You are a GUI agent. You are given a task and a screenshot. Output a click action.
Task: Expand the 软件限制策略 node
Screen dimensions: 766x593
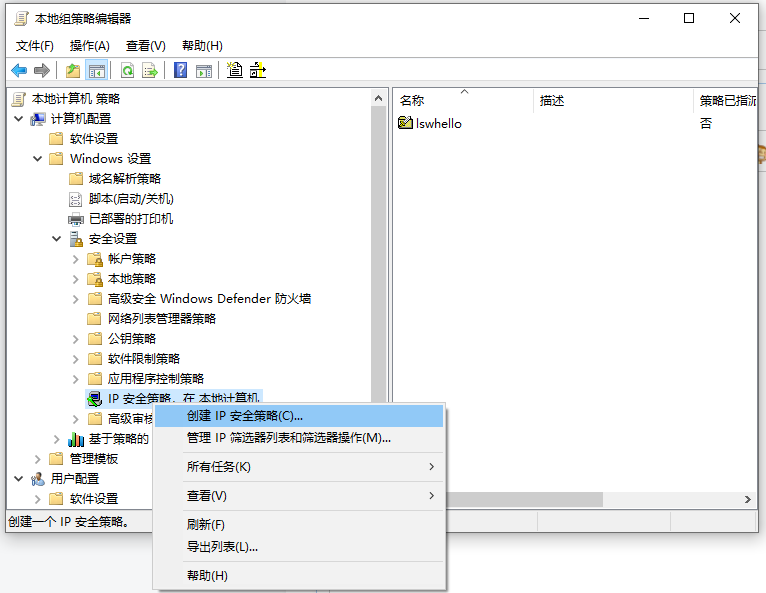pyautogui.click(x=76, y=359)
